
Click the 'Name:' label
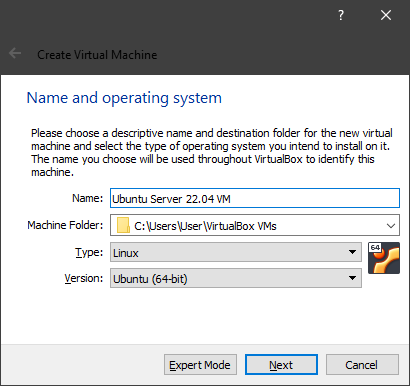tap(88, 198)
